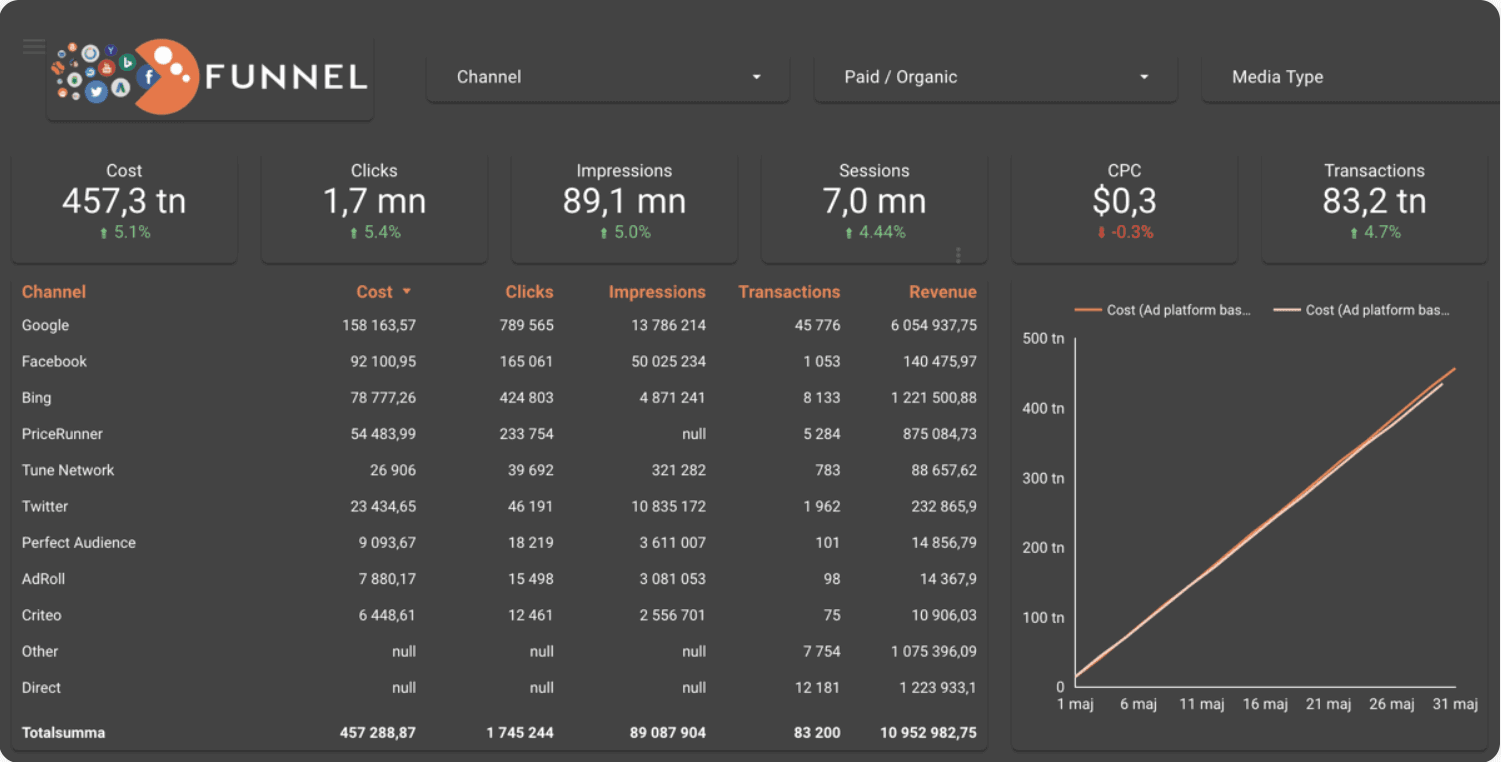Select the Criteo channel row
The height and width of the screenshot is (762, 1501).
click(499, 615)
